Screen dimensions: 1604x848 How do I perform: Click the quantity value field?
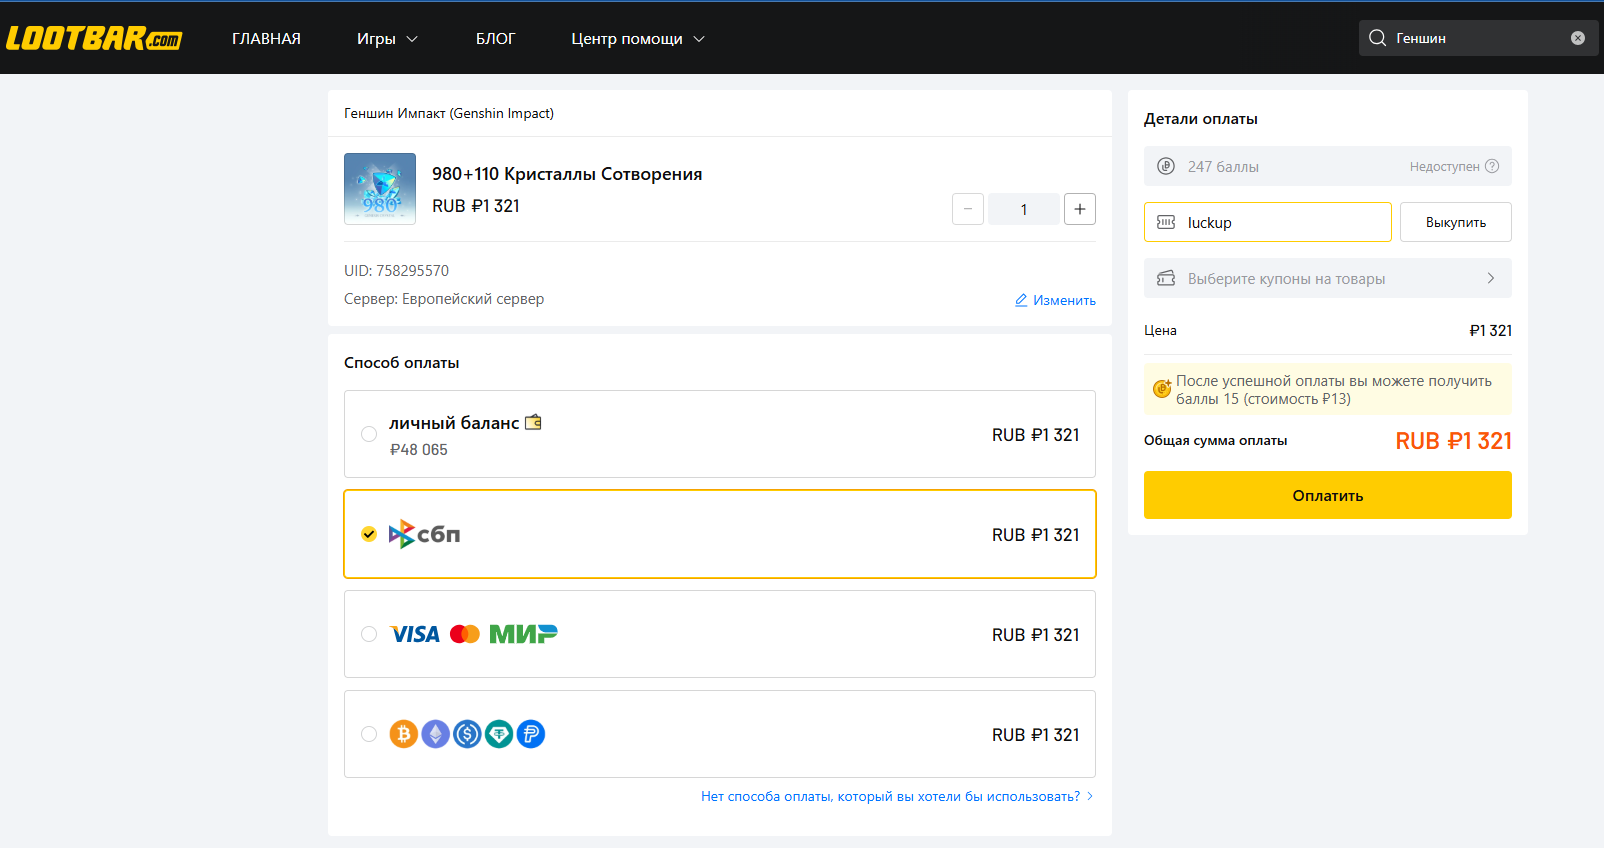(x=1024, y=209)
